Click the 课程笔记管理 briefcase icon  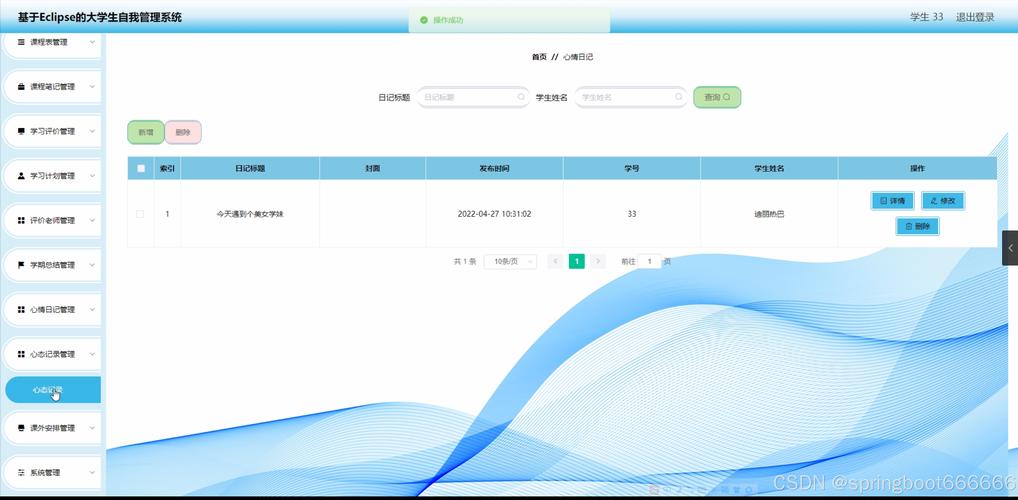[x=21, y=86]
